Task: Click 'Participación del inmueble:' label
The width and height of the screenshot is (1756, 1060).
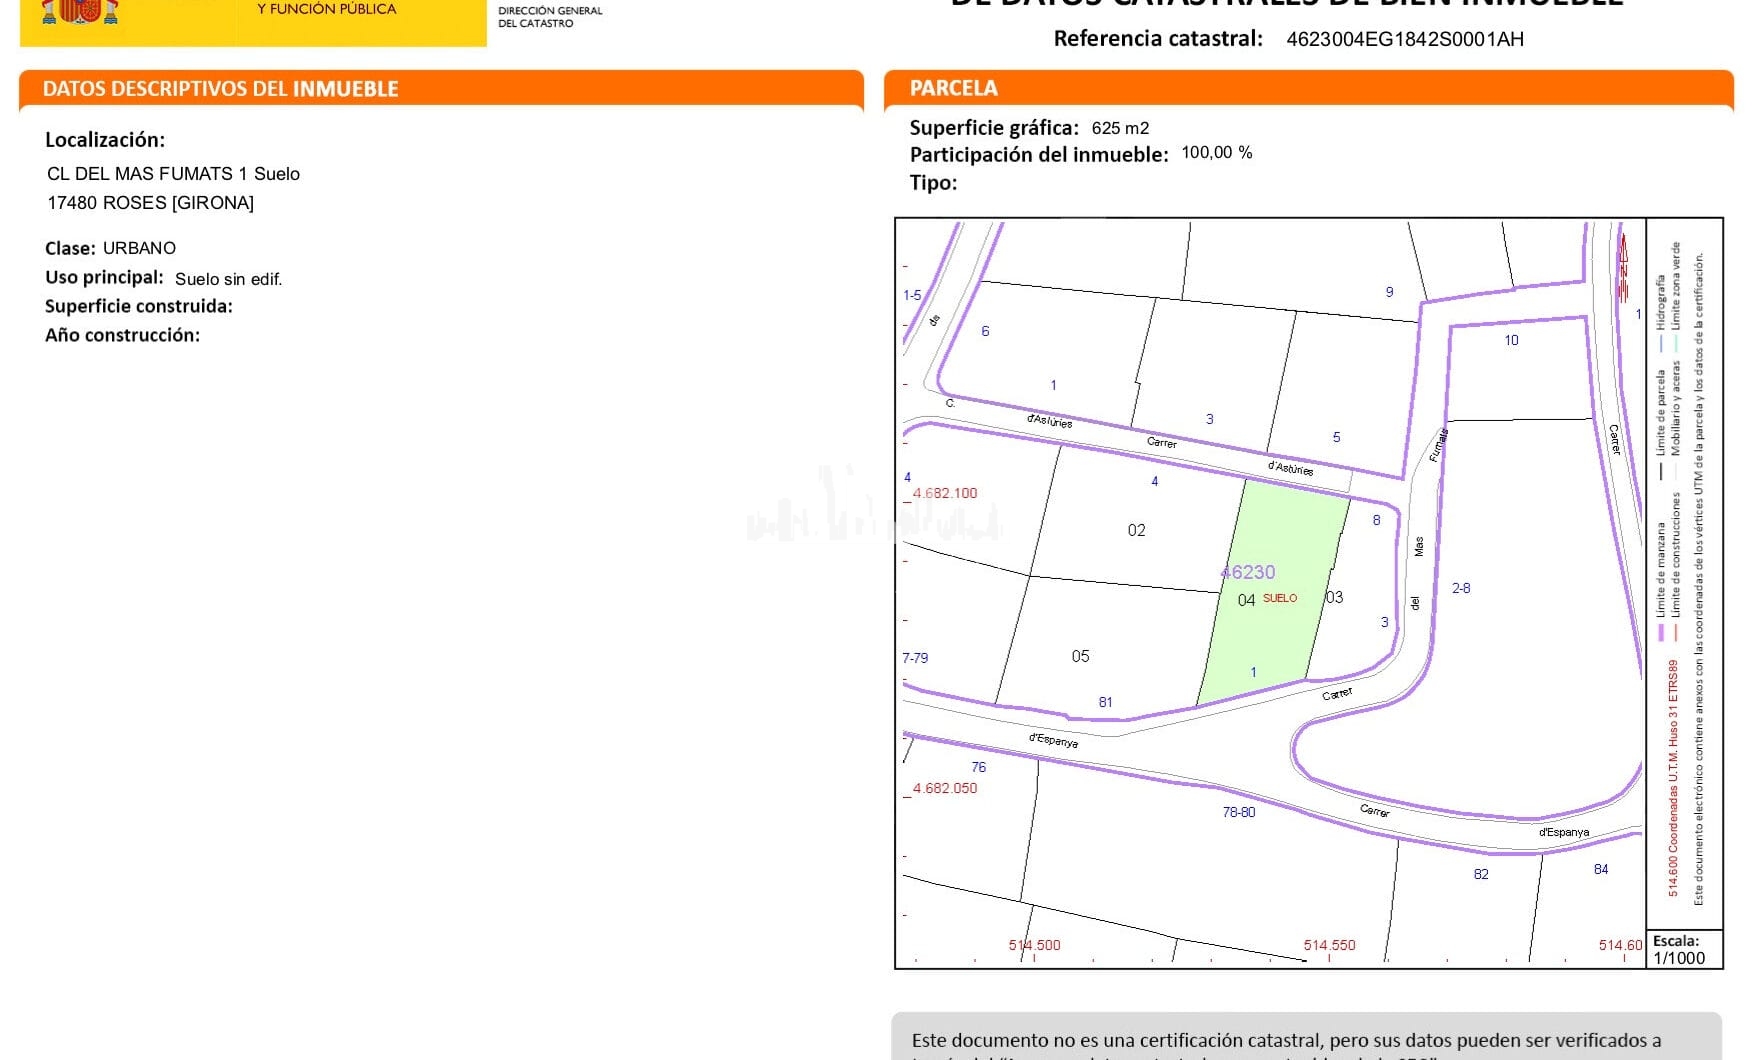Action: coord(1039,155)
